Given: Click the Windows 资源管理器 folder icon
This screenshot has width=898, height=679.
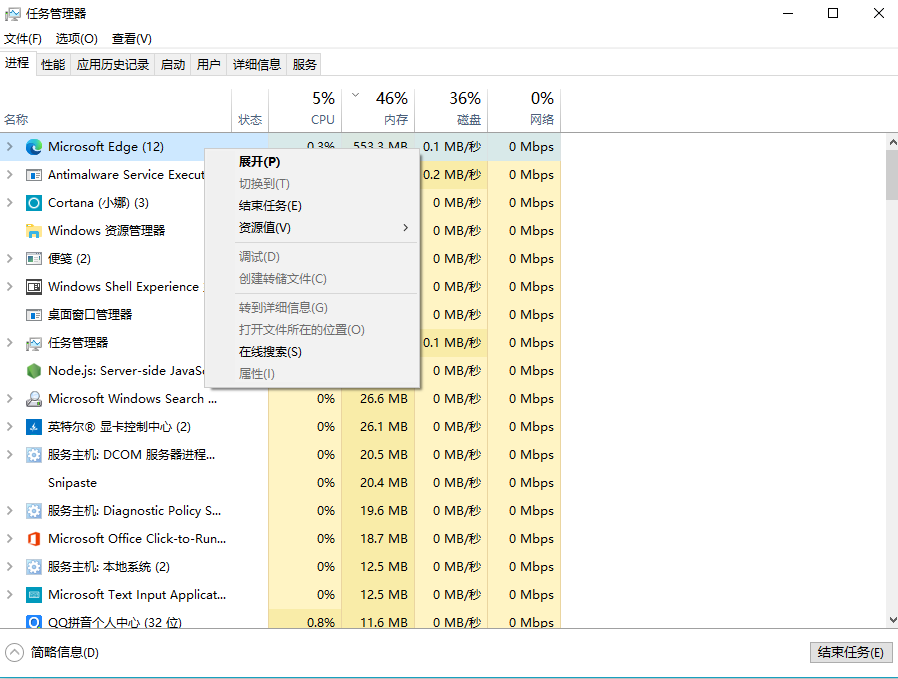Looking at the screenshot, I should pyautogui.click(x=34, y=231).
